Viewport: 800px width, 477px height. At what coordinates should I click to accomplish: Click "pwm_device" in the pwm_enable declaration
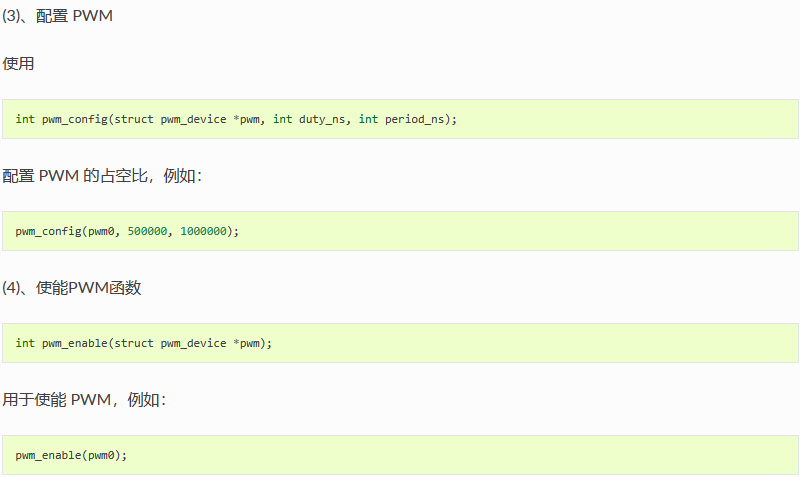(x=193, y=343)
